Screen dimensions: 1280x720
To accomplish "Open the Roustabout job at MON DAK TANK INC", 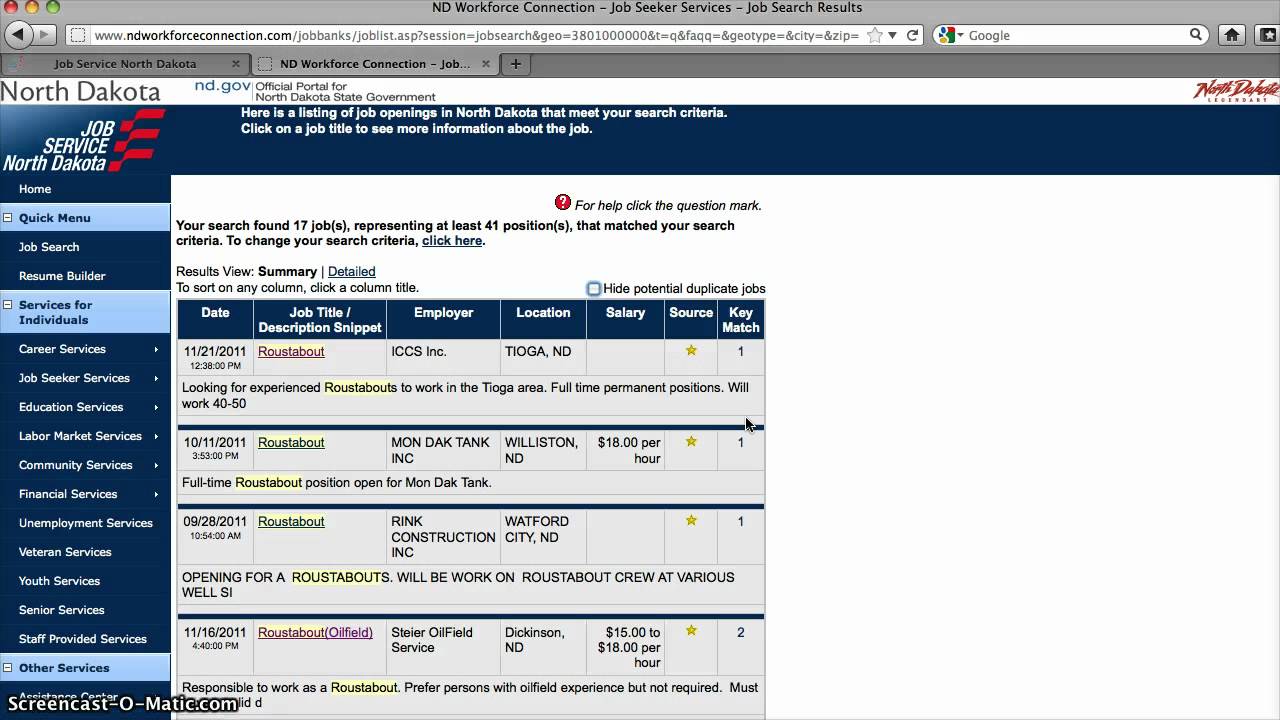I will [291, 442].
